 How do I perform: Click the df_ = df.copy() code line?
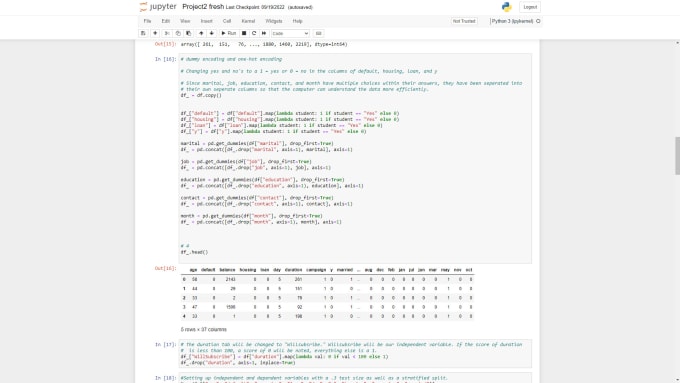[x=201, y=95]
